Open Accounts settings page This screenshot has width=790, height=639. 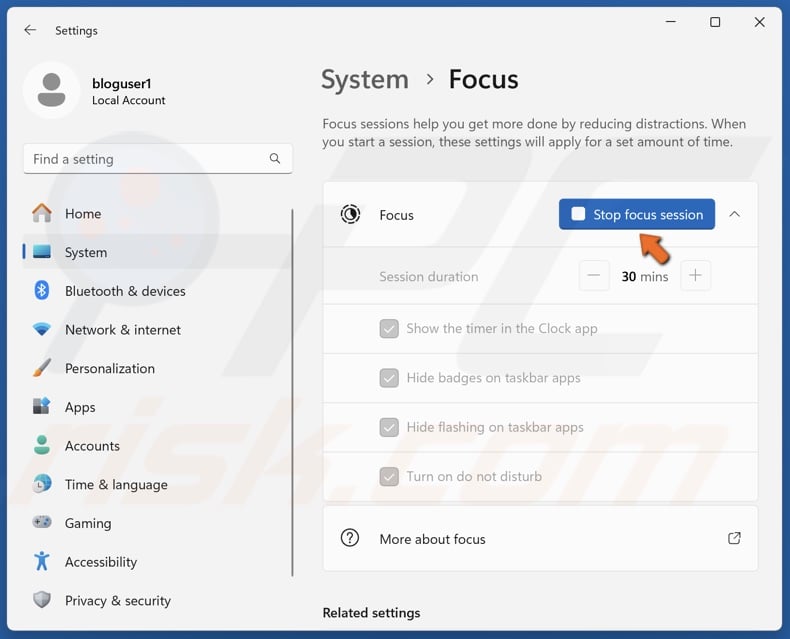(x=157, y=445)
